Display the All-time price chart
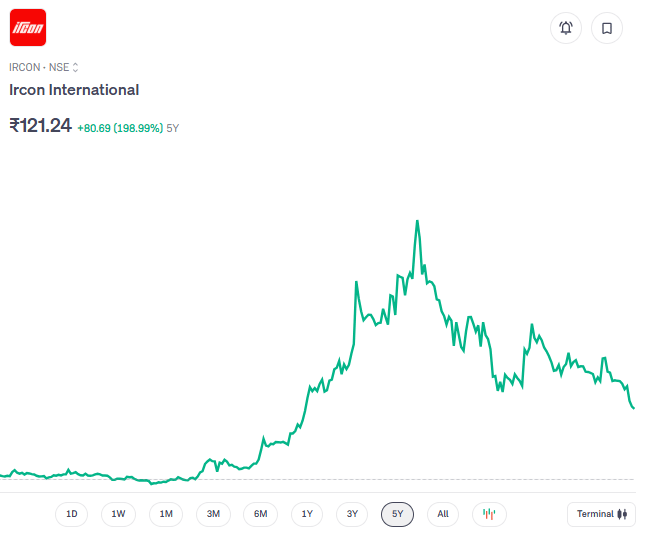Viewport: 657px width, 540px height. pos(443,514)
